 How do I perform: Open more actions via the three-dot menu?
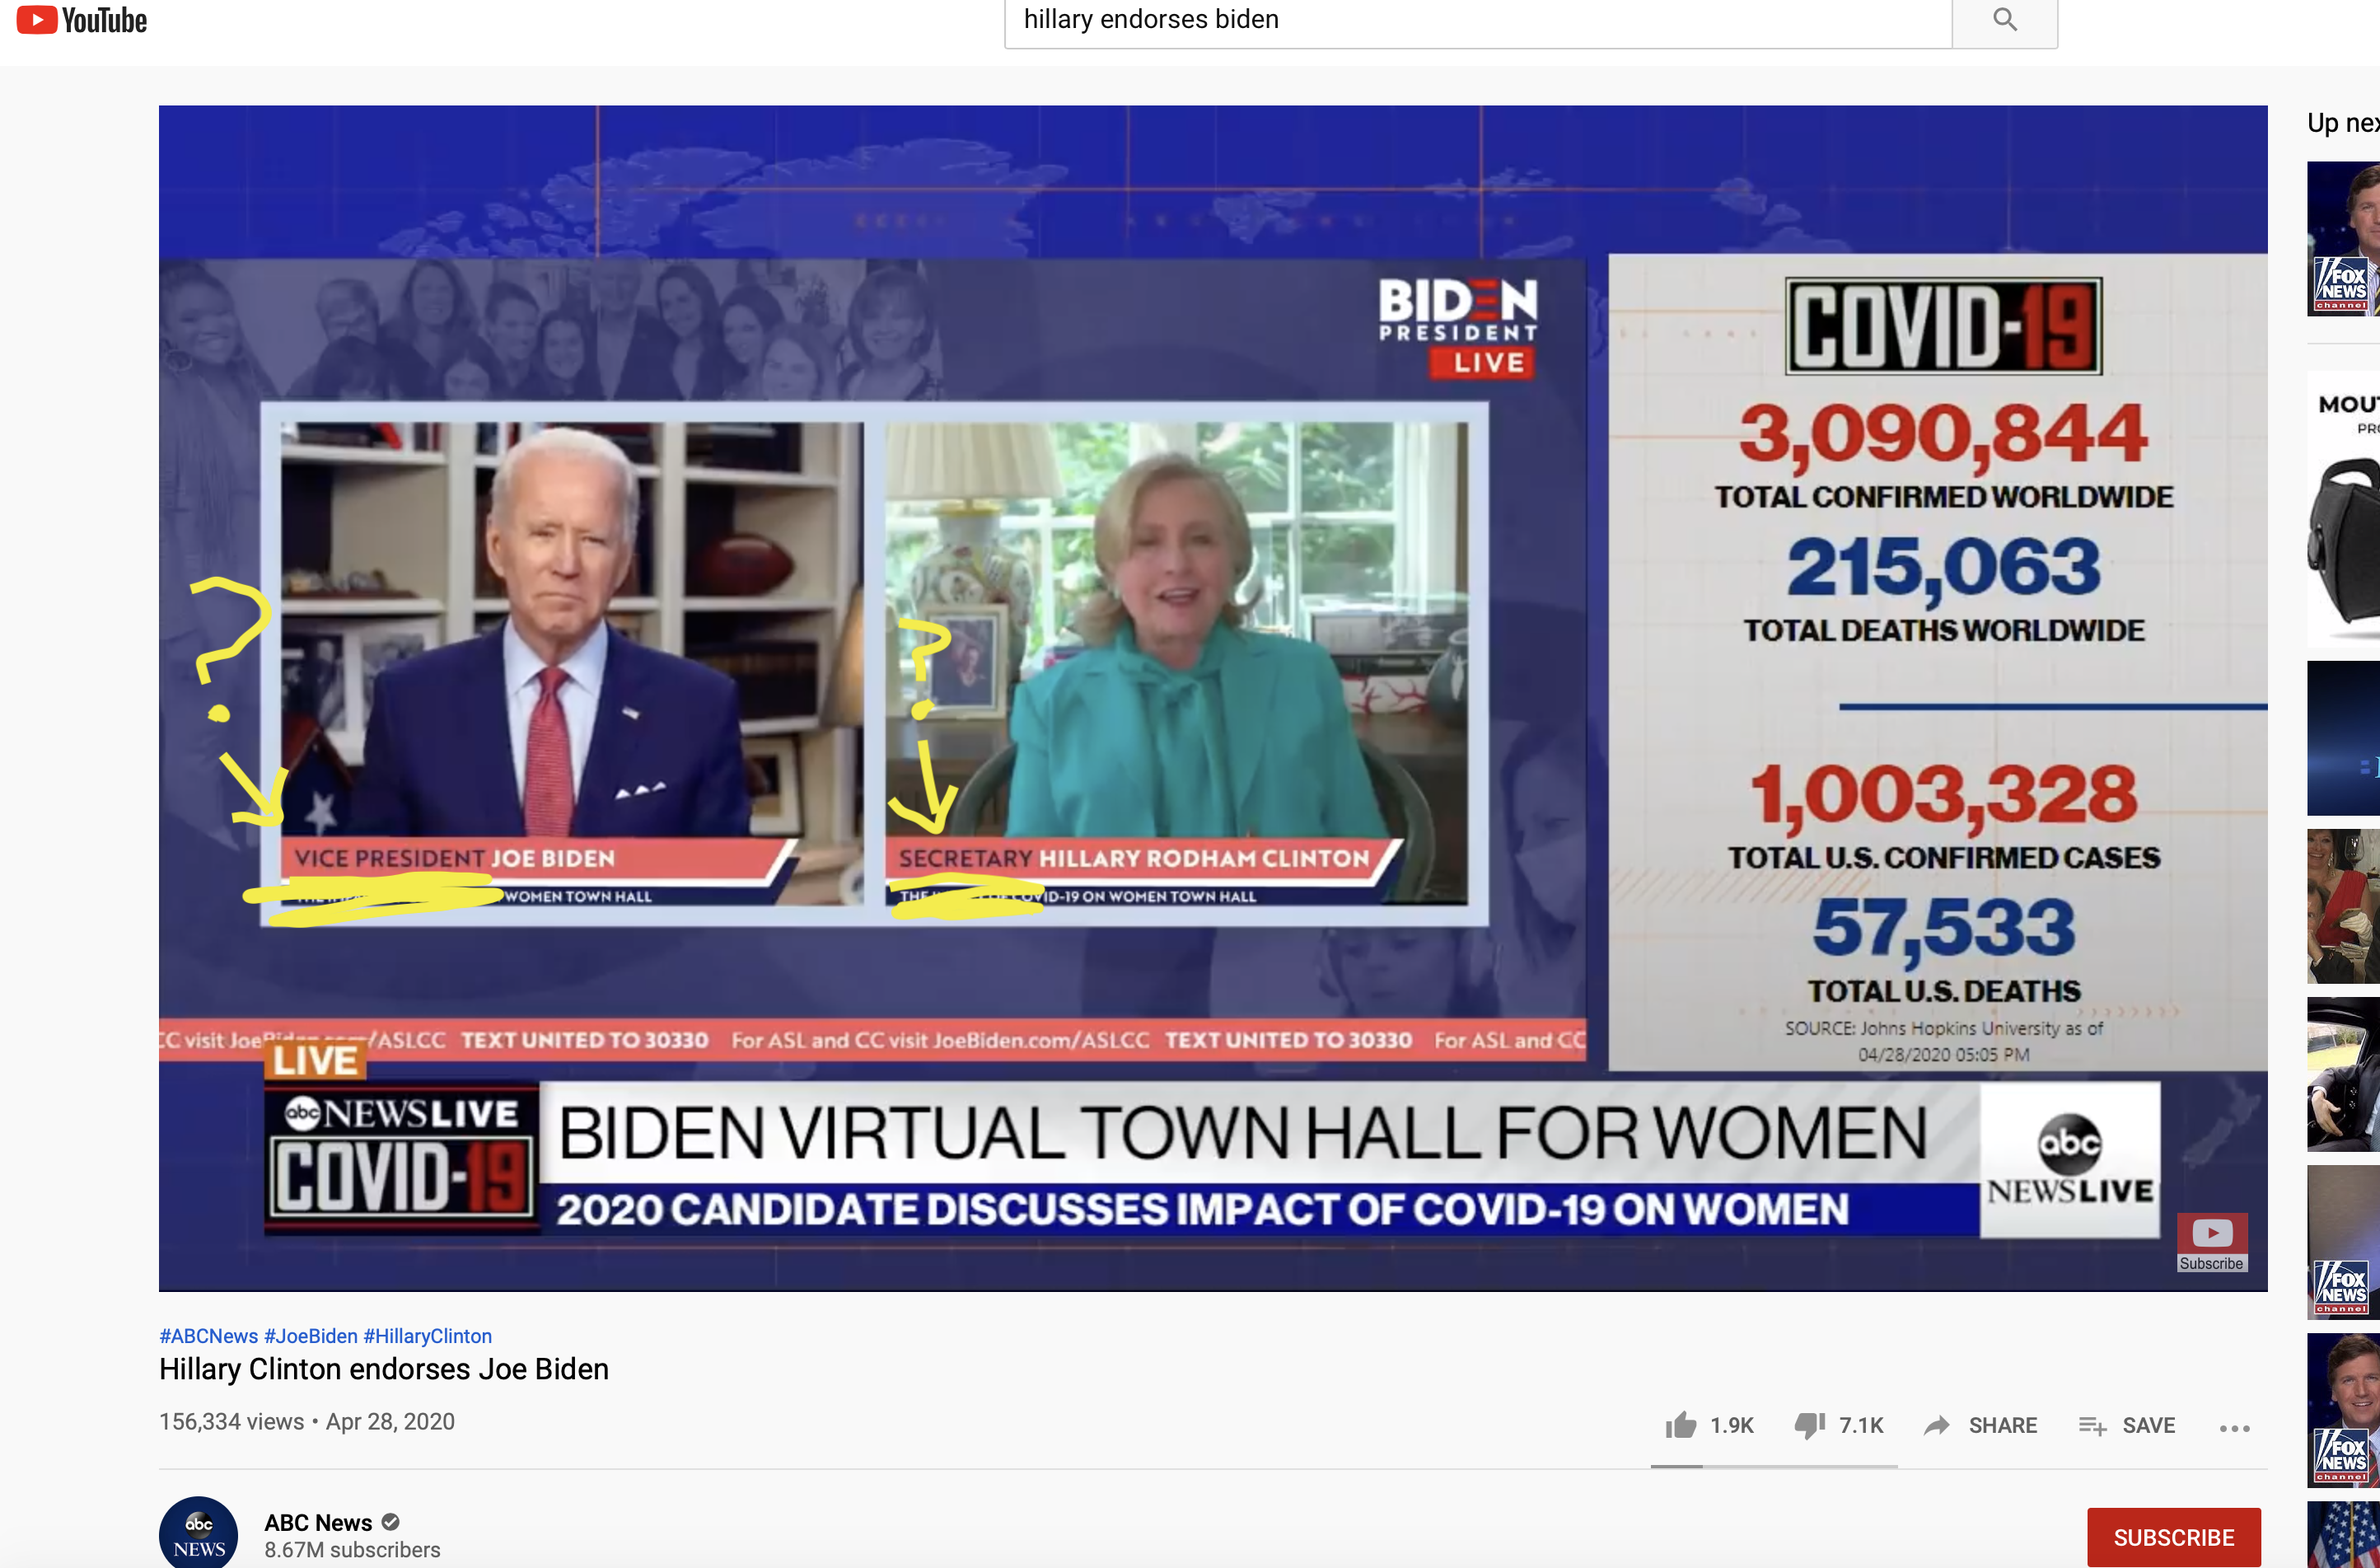point(2236,1428)
